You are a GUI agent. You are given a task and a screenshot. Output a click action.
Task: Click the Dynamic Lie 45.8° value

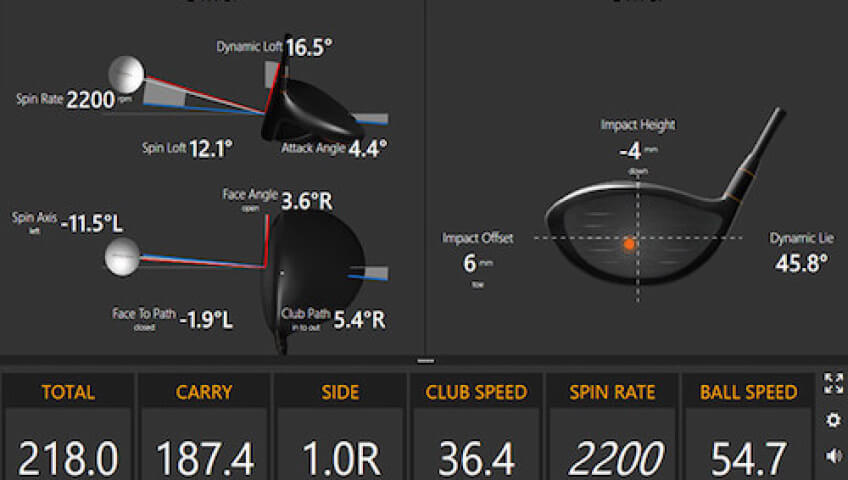801,264
